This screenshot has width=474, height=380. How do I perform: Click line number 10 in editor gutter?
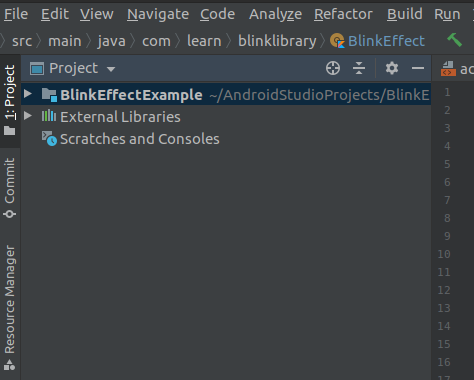444,254
